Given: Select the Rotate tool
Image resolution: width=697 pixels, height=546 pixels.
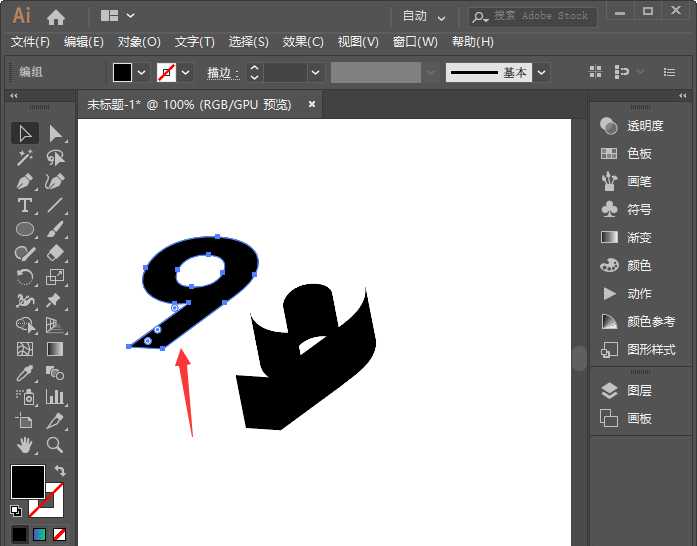Looking at the screenshot, I should [x=26, y=277].
